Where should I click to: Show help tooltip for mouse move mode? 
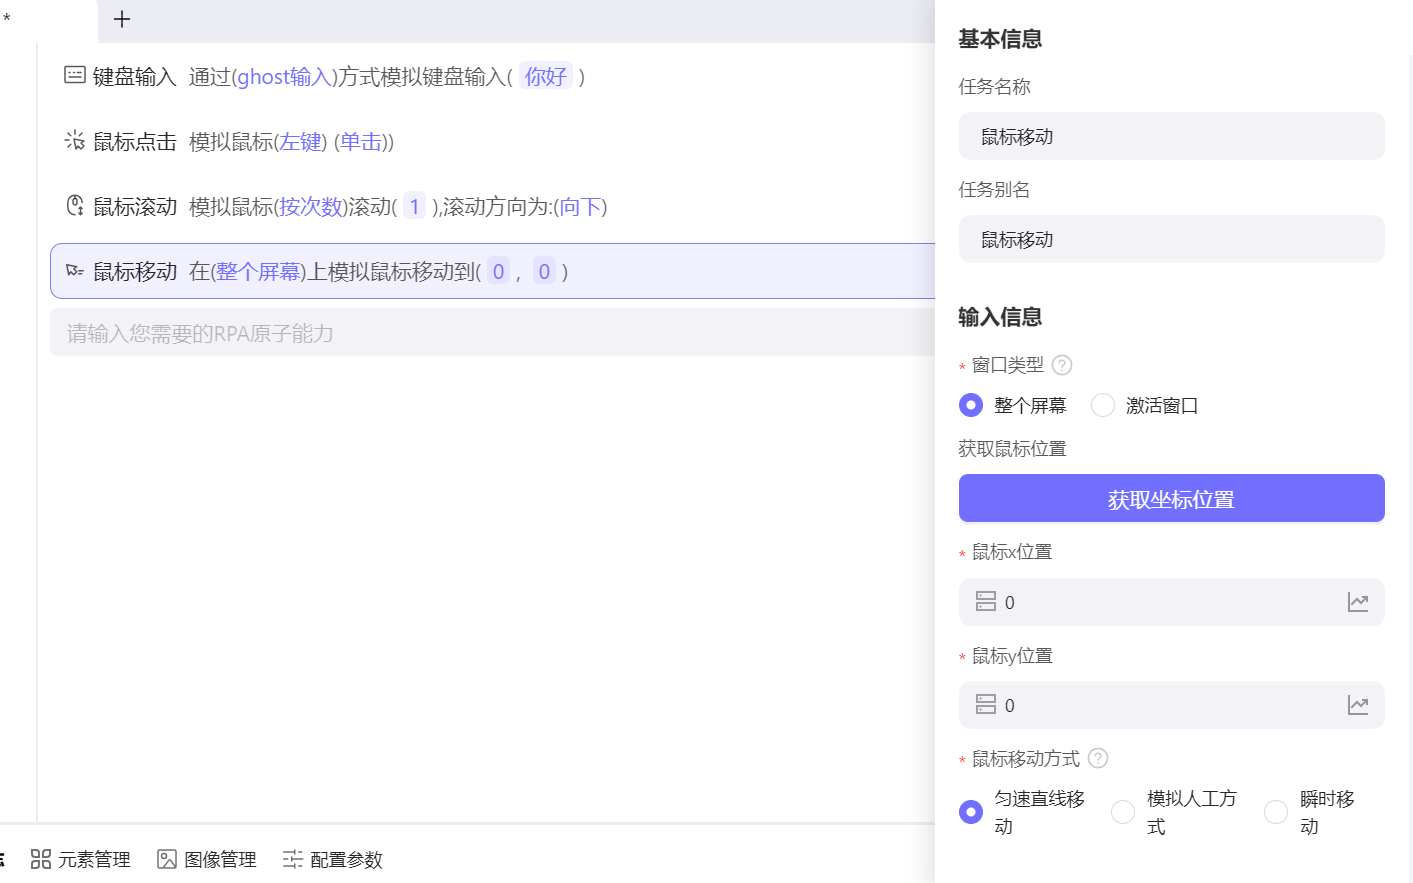click(1098, 758)
